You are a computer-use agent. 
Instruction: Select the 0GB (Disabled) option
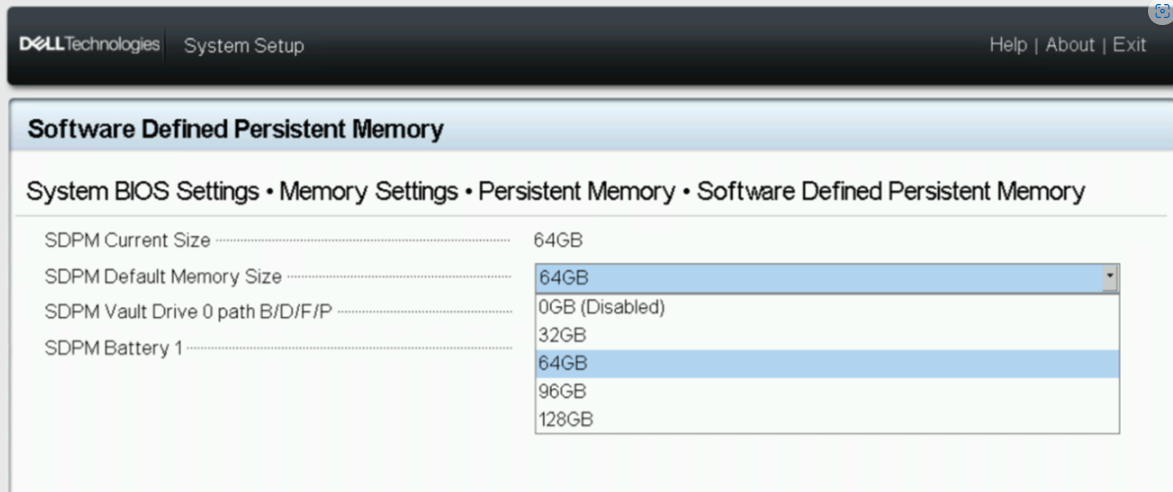pos(601,308)
